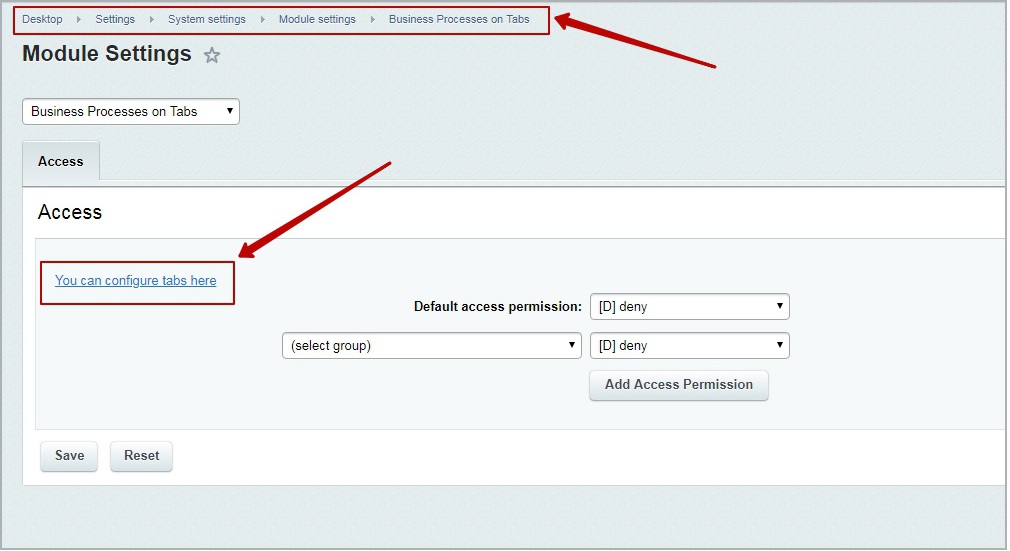Click the 'Access' section heading
The width and height of the screenshot is (1010, 551).
click(x=70, y=212)
